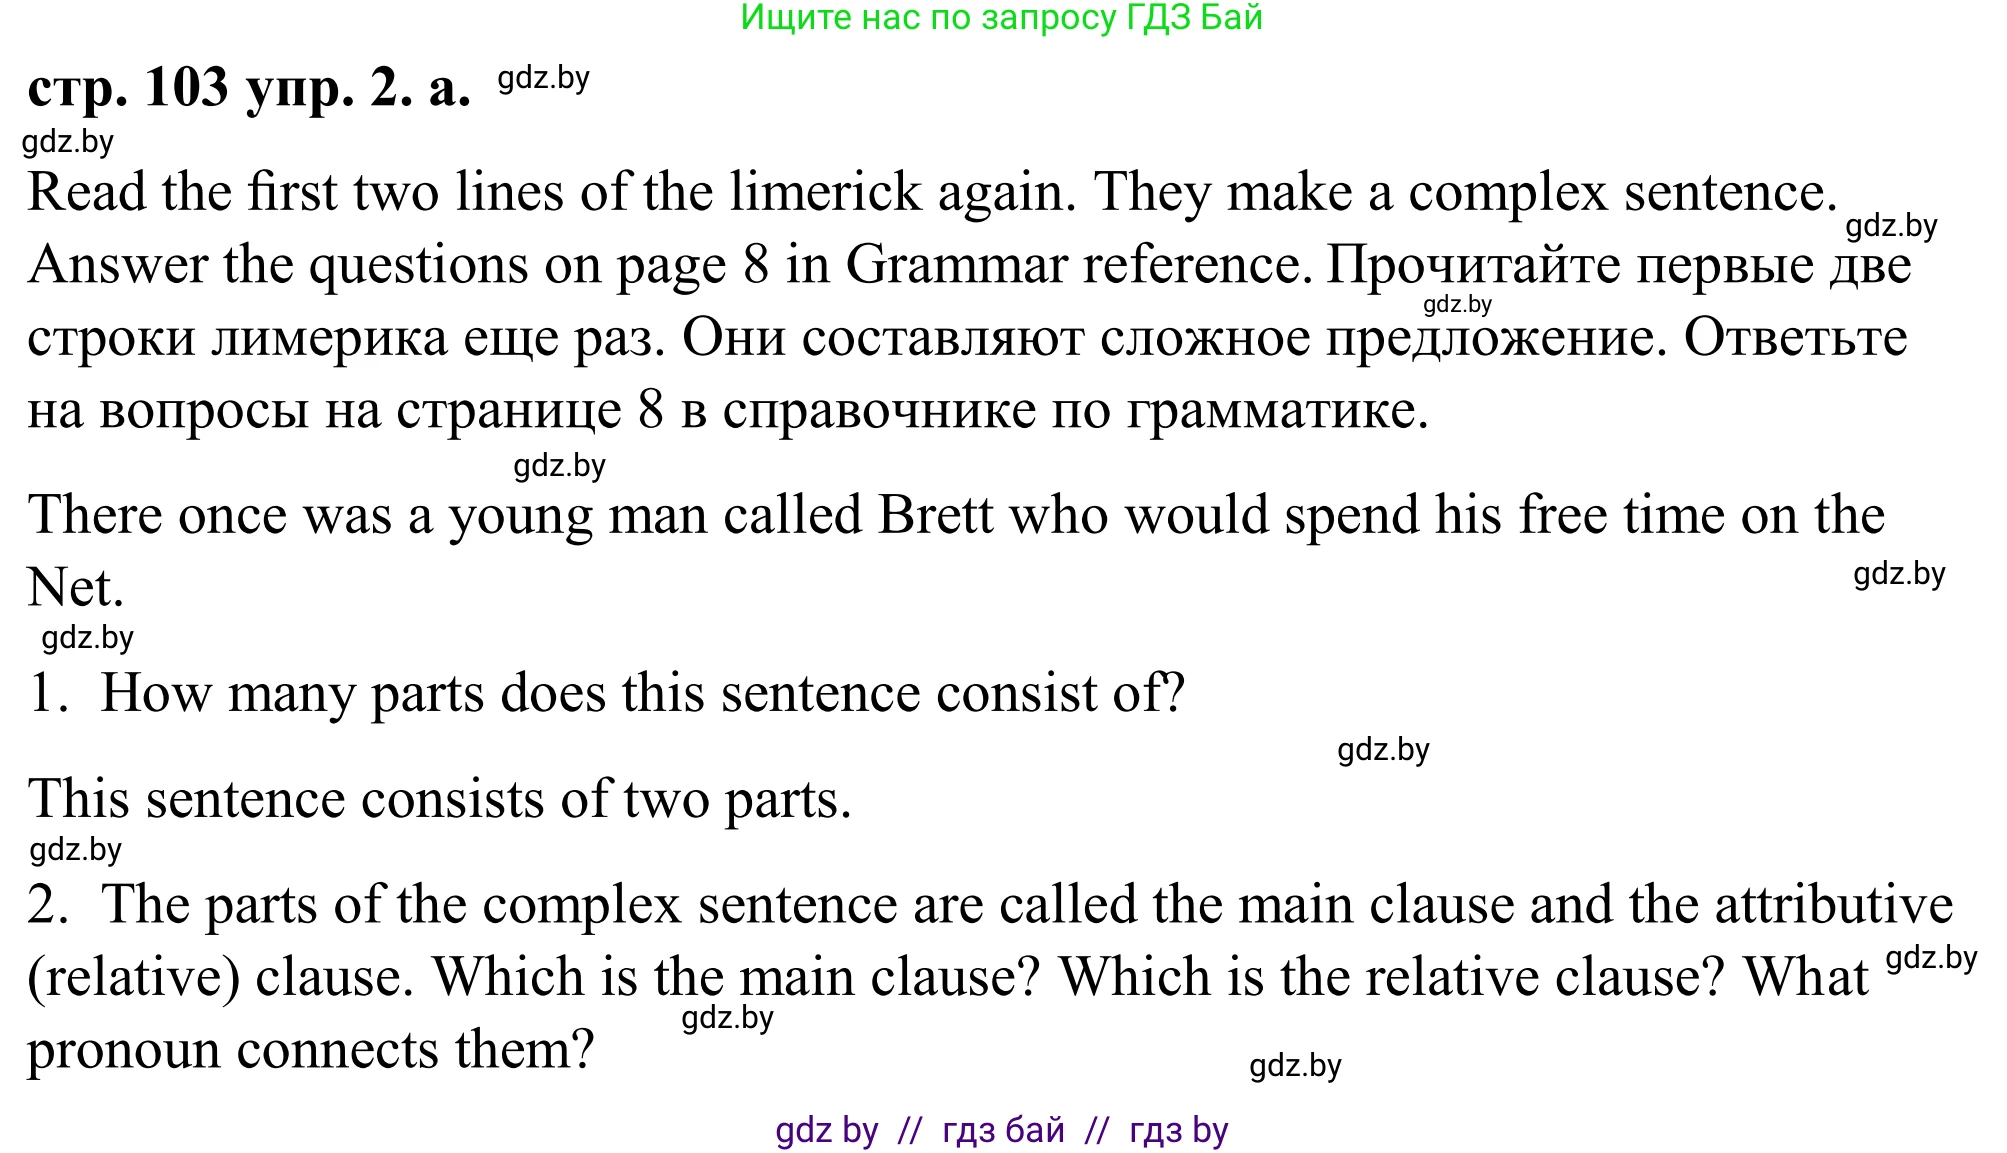Viewport: 2007px width, 1153px height.
Task: Click the list number '2.' before 'The parts'
Action: pos(48,904)
